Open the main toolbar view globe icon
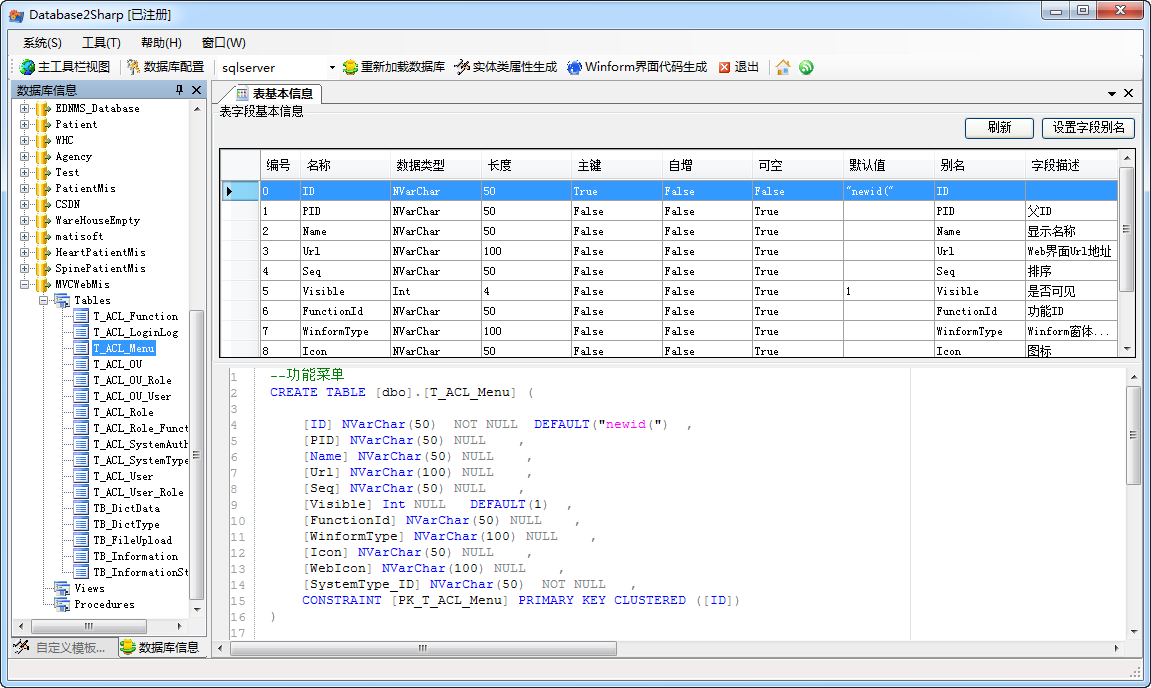 pyautogui.click(x=27, y=67)
